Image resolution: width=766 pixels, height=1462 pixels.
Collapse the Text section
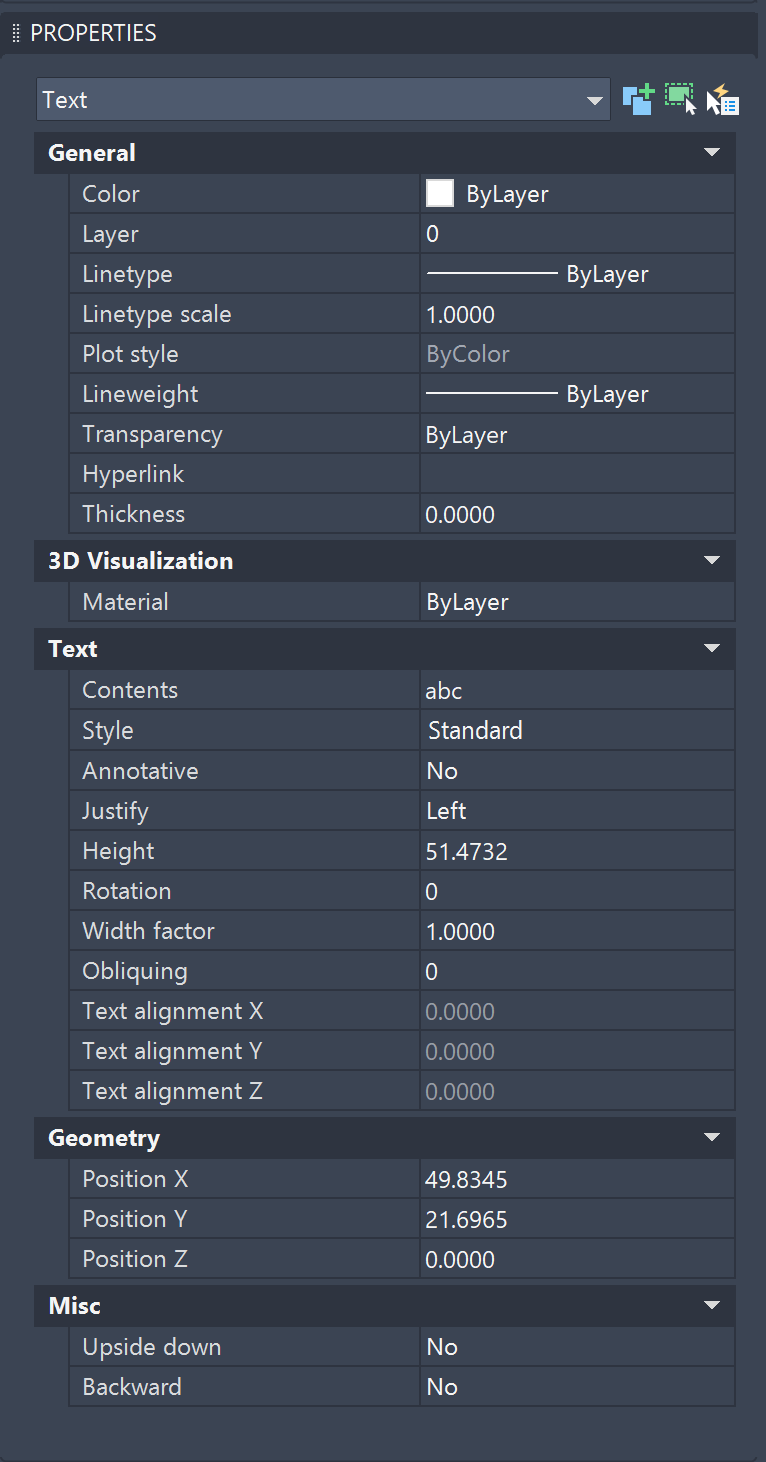pos(711,648)
